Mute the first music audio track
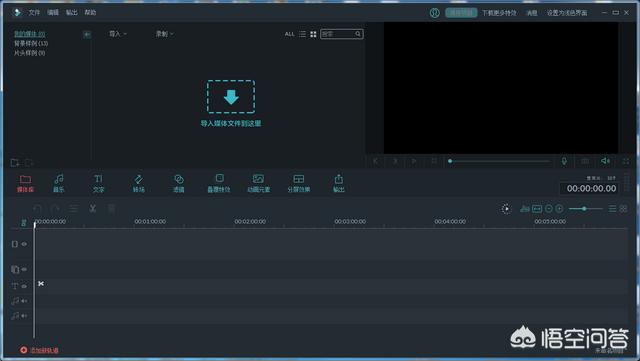This screenshot has height=361, width=640. pyautogui.click(x=24, y=301)
